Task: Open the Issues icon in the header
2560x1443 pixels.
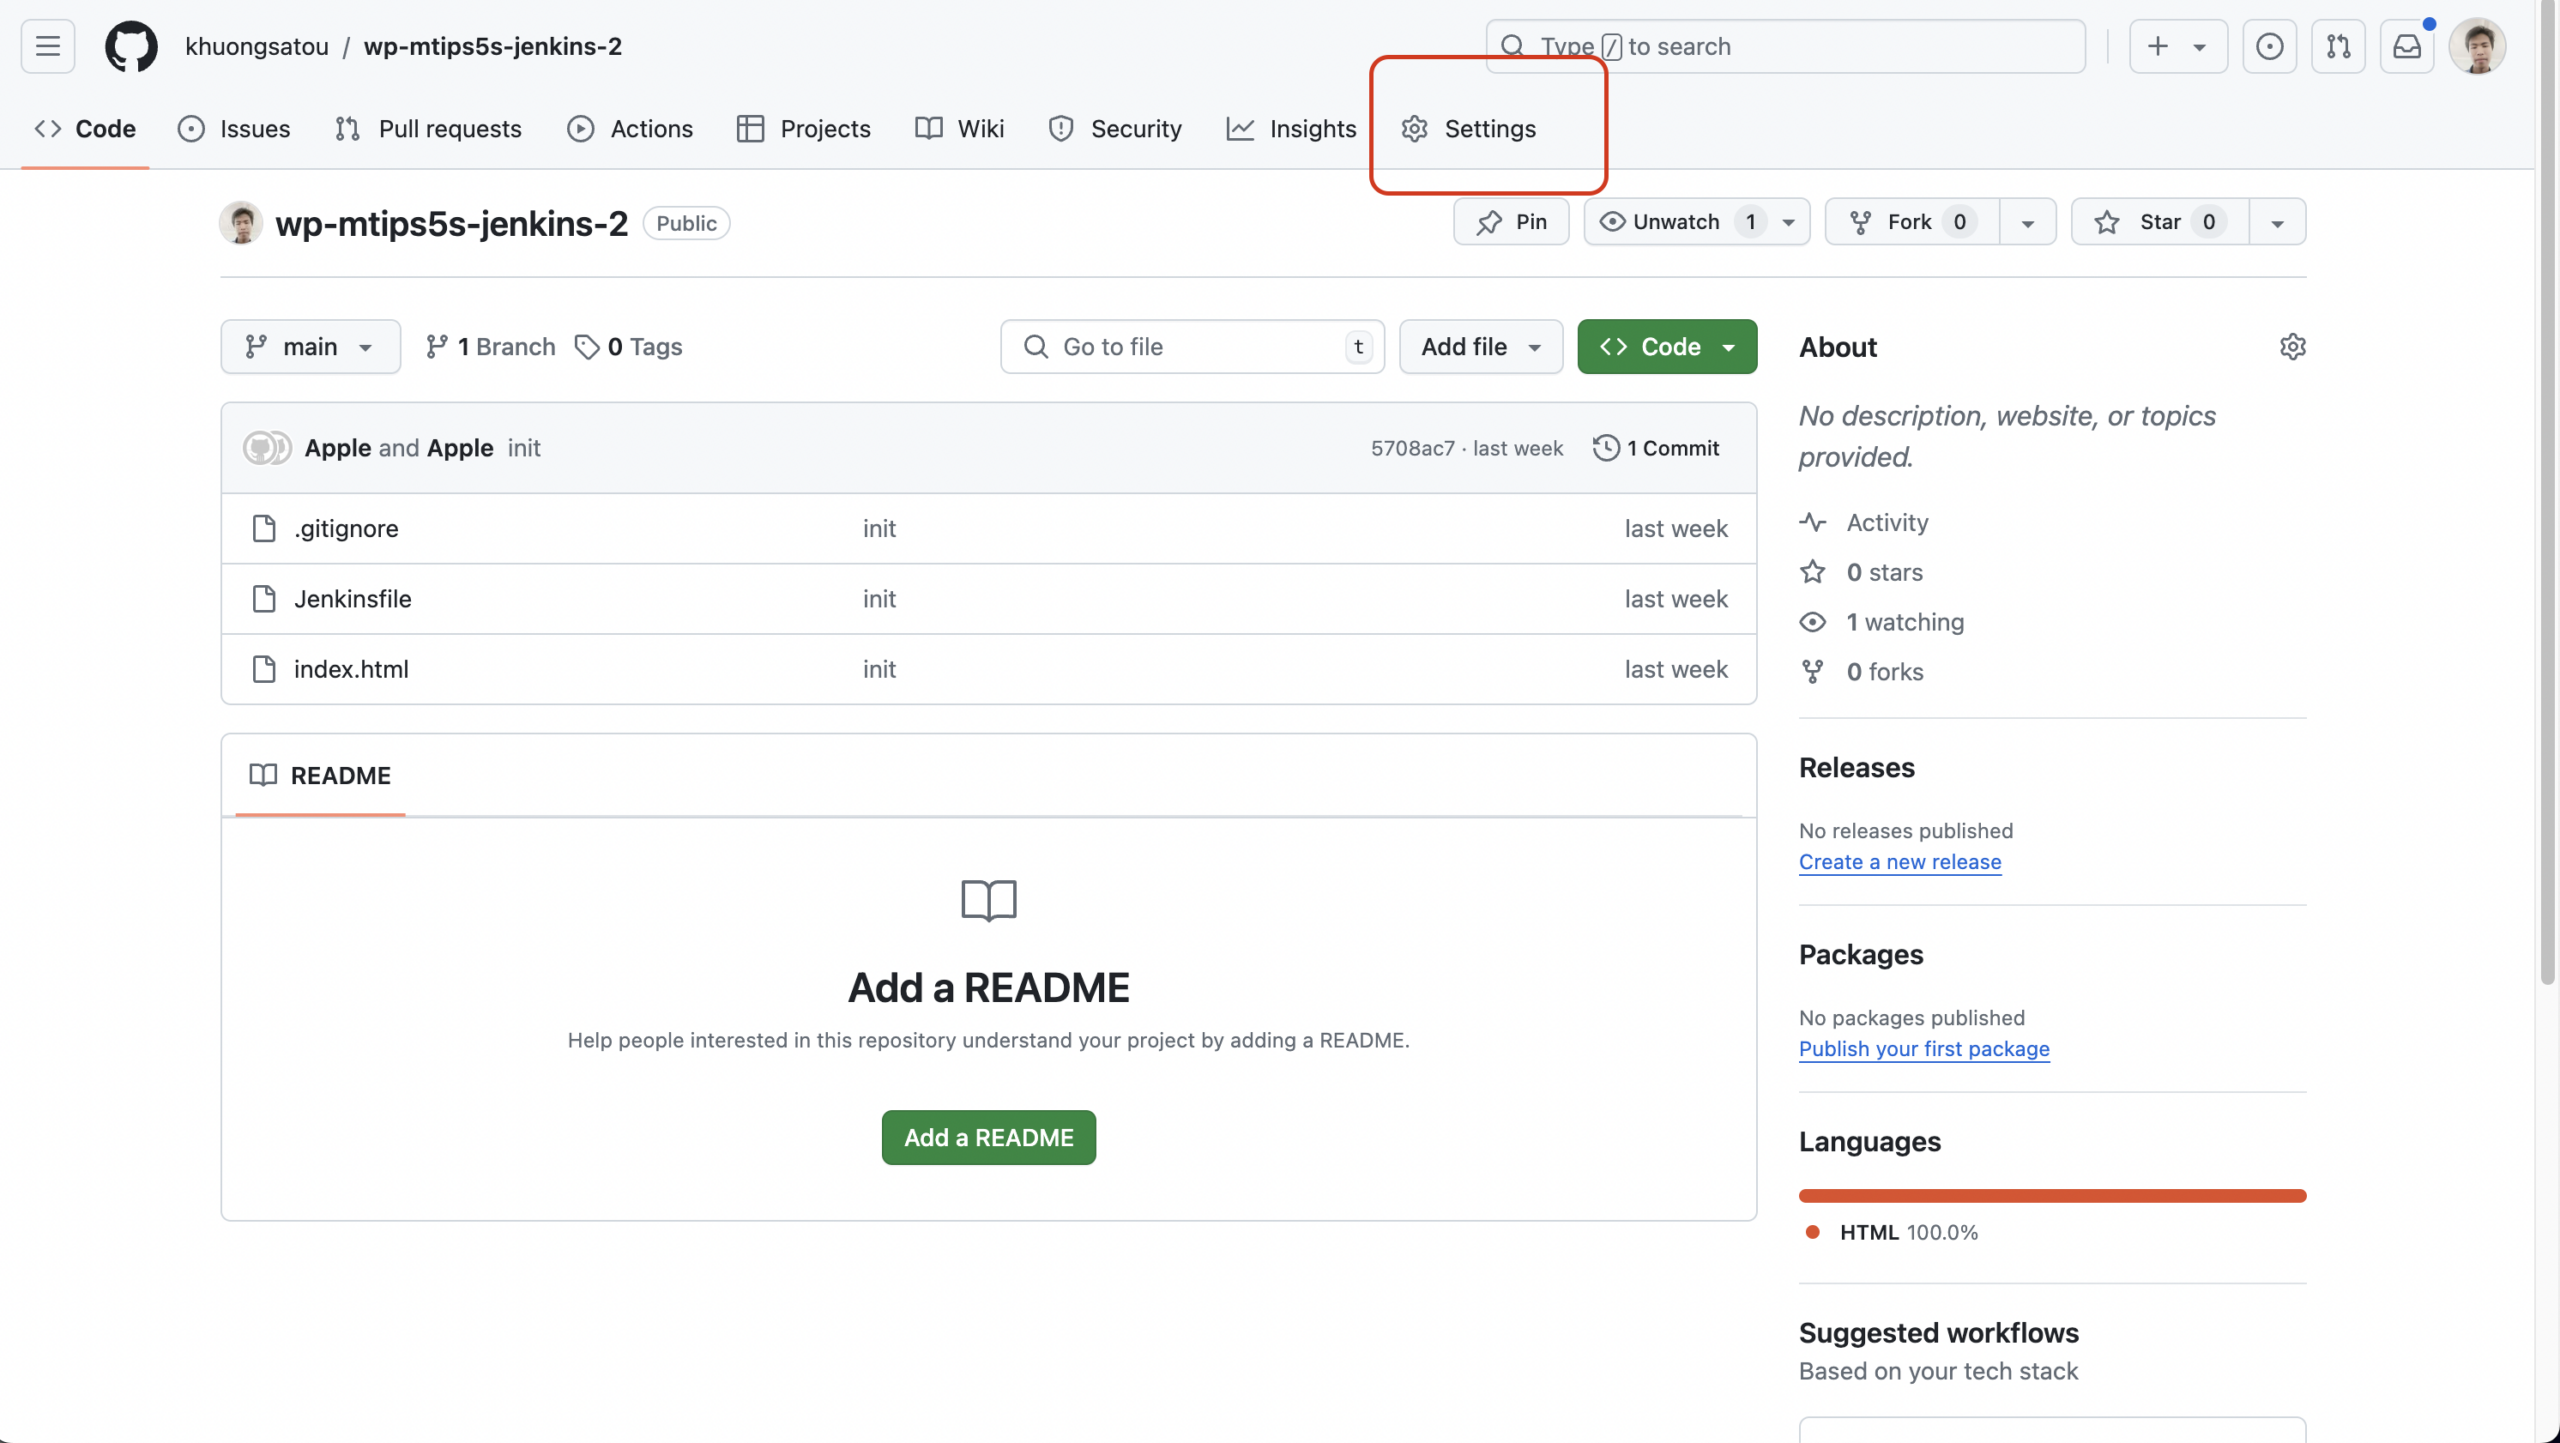Action: click(x=2269, y=46)
